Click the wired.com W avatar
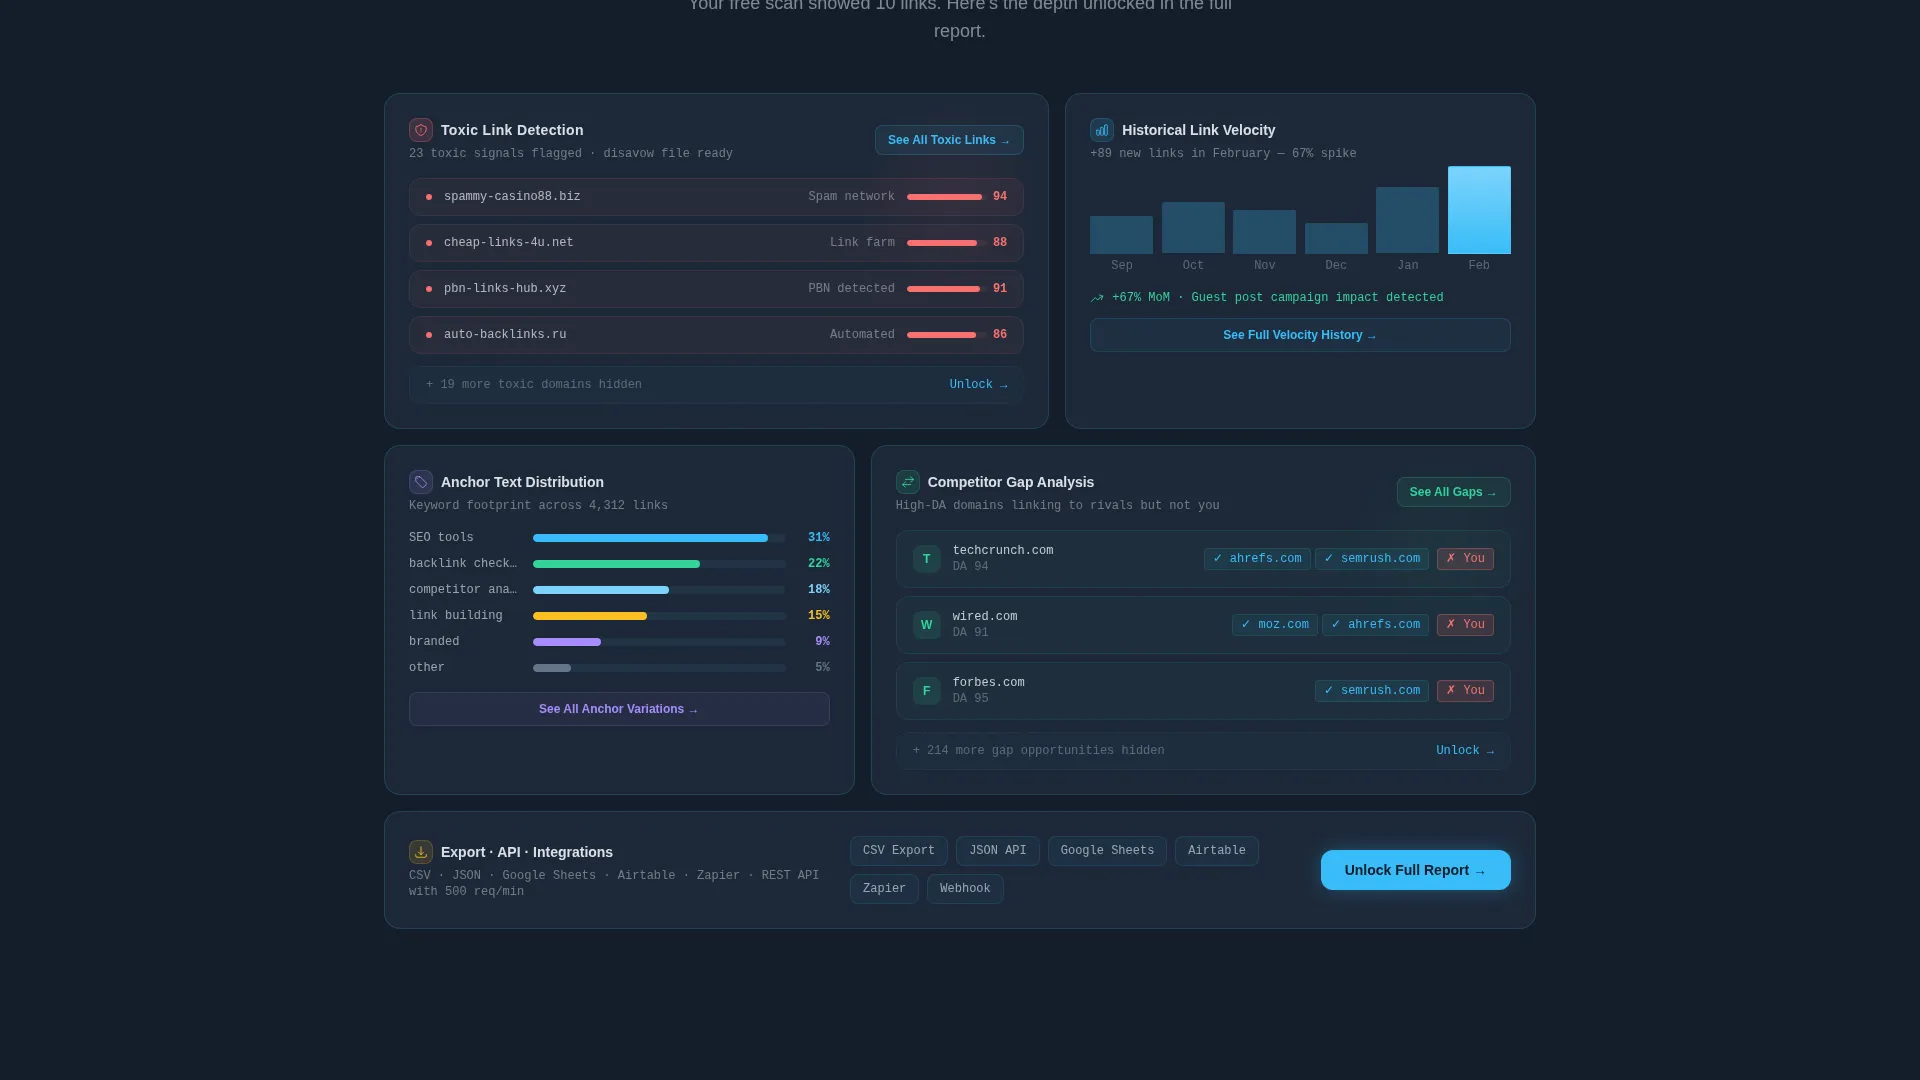This screenshot has height=1080, width=1920. [927, 625]
